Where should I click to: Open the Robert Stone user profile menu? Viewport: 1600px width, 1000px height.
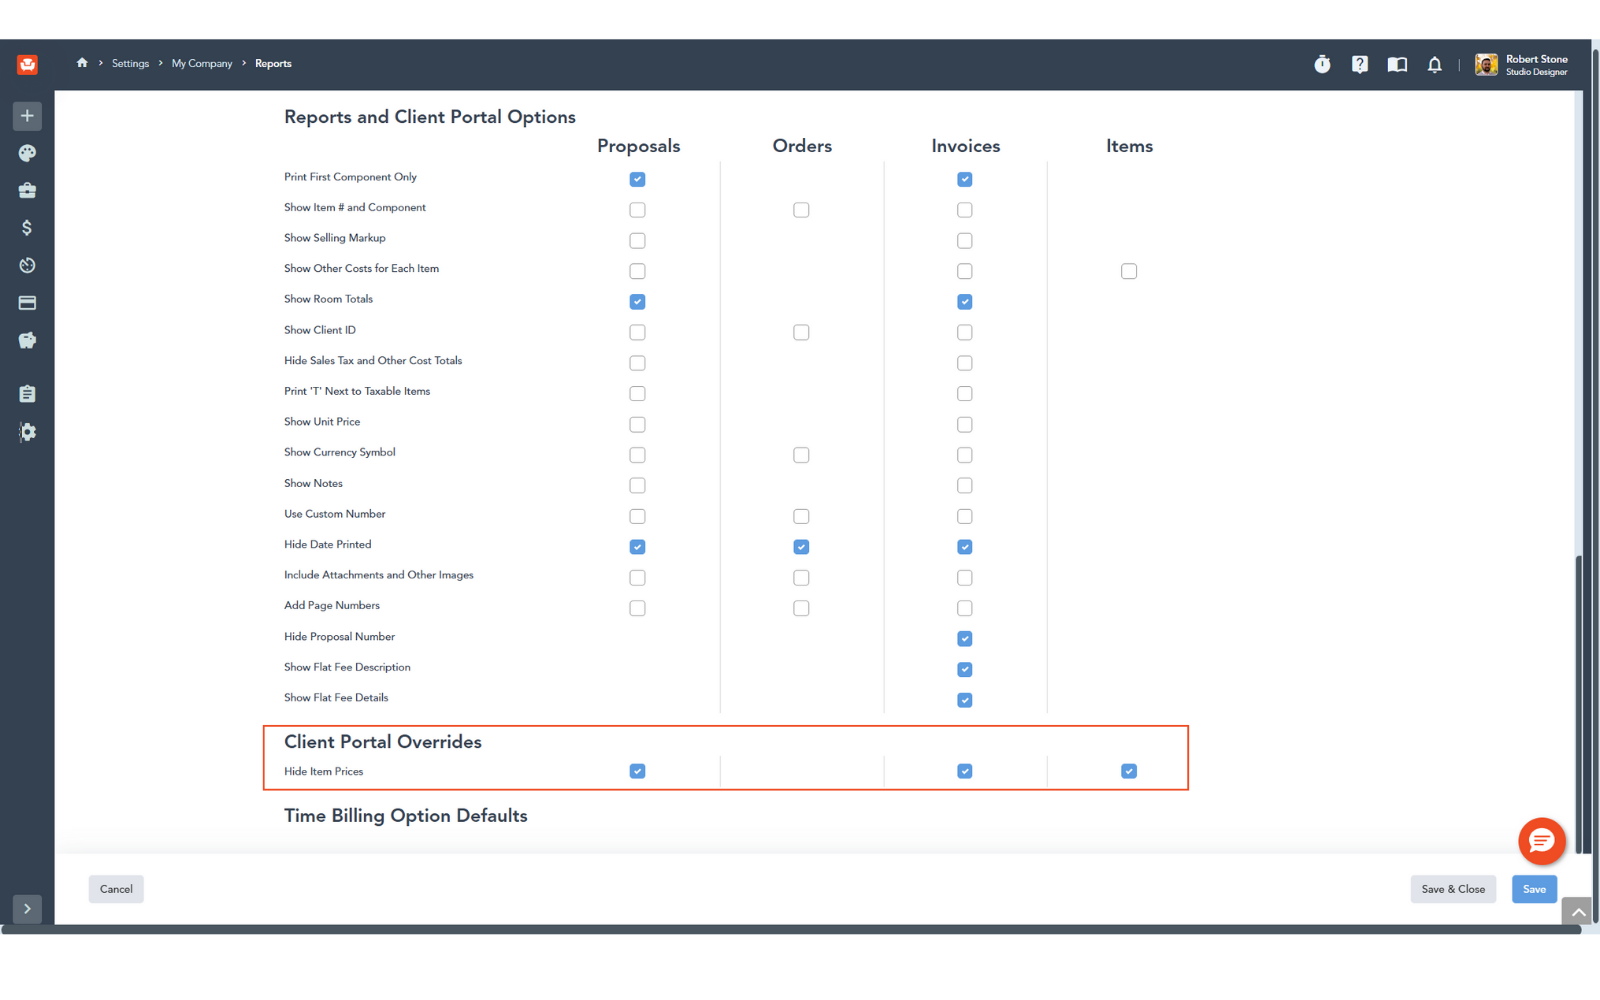pyautogui.click(x=1521, y=65)
